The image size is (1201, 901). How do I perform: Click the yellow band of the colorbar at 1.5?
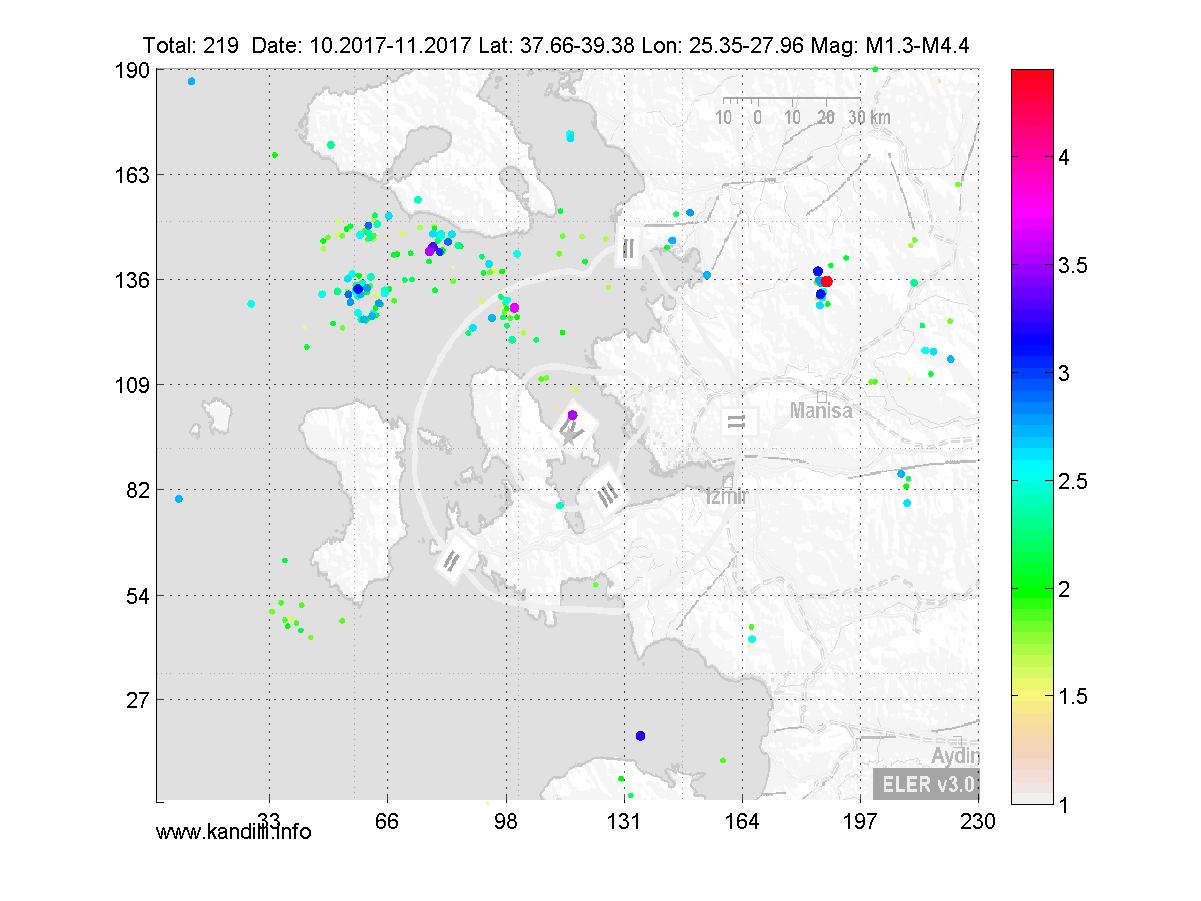1033,696
